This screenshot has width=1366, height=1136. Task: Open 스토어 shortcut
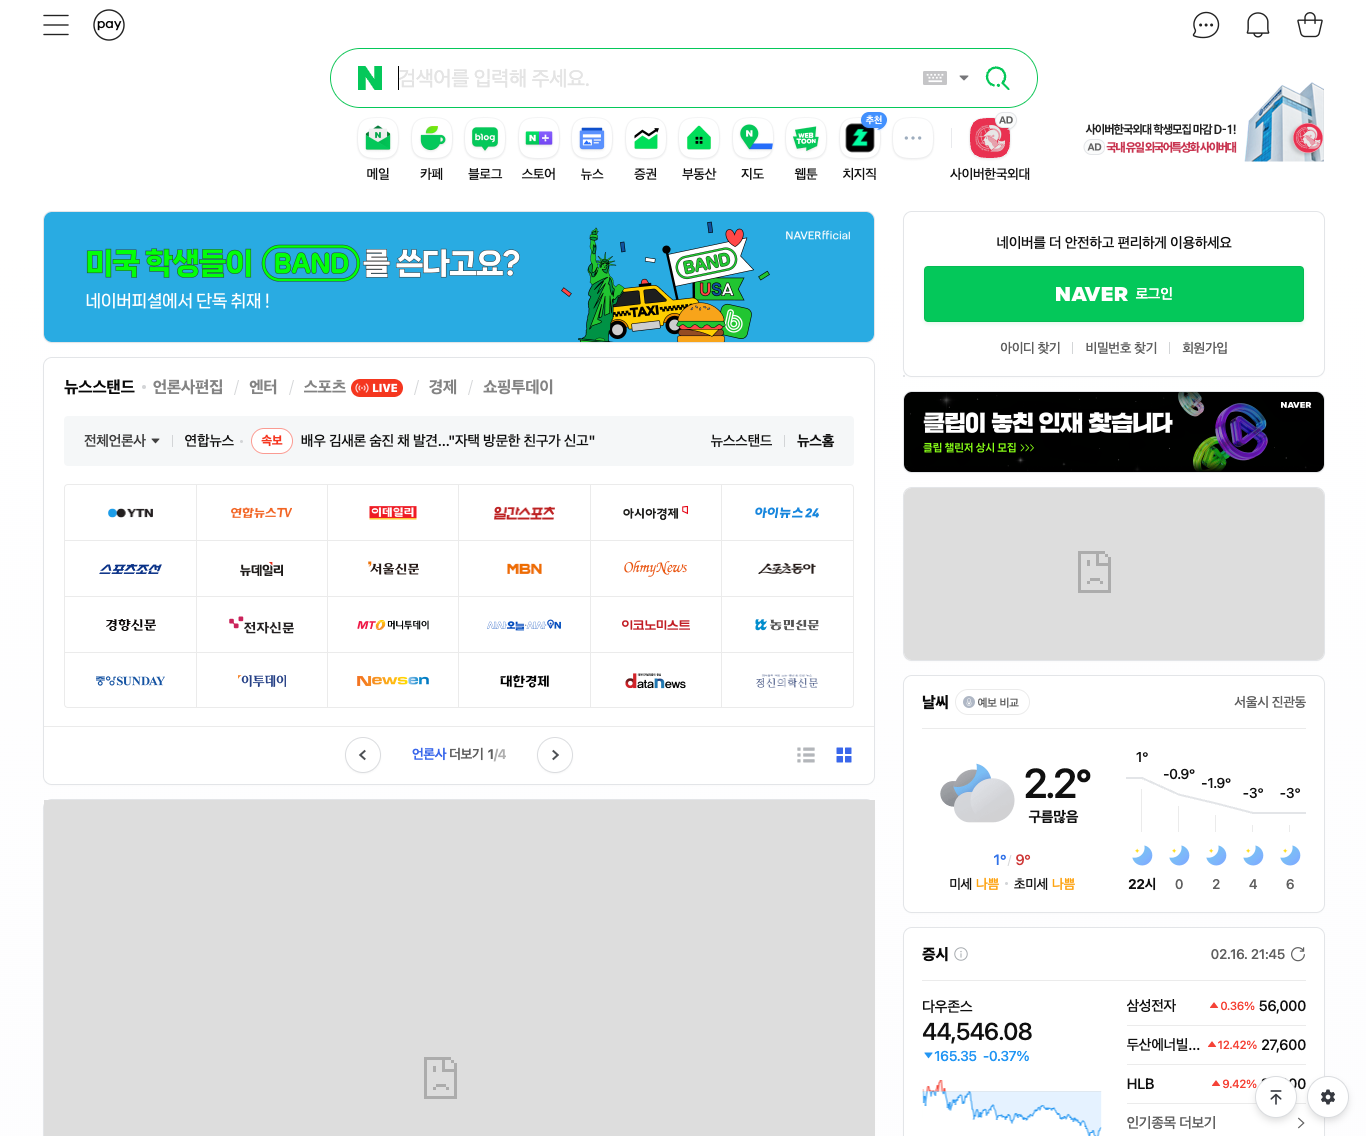(539, 151)
